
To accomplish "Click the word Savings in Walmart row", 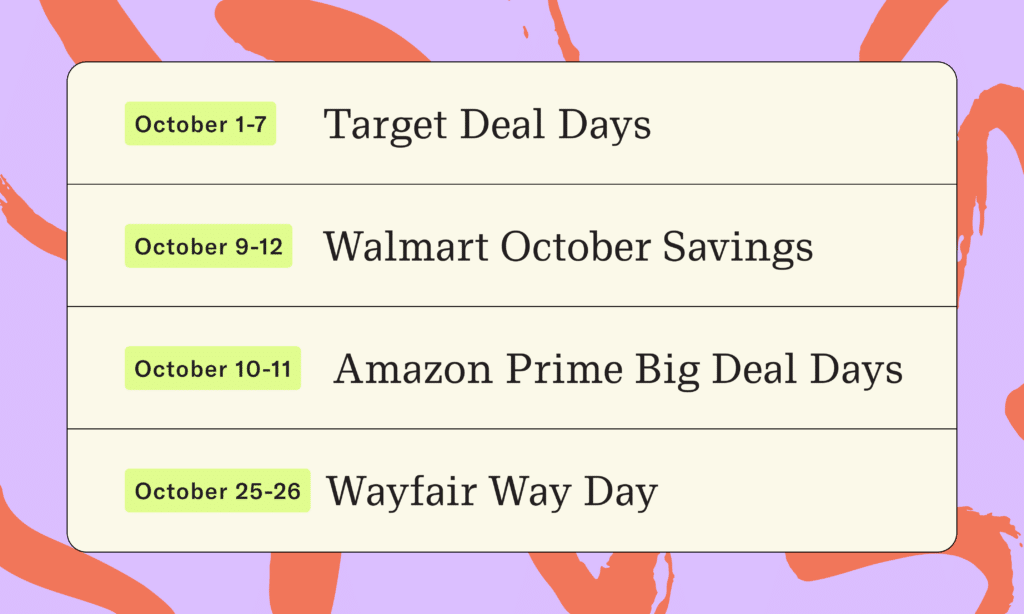I will coord(738,248).
